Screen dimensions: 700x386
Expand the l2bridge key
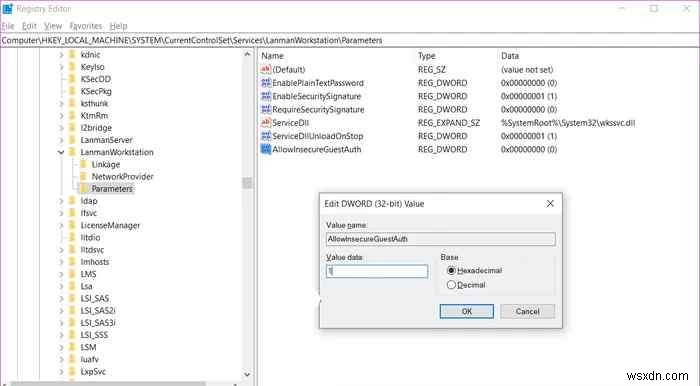point(61,128)
